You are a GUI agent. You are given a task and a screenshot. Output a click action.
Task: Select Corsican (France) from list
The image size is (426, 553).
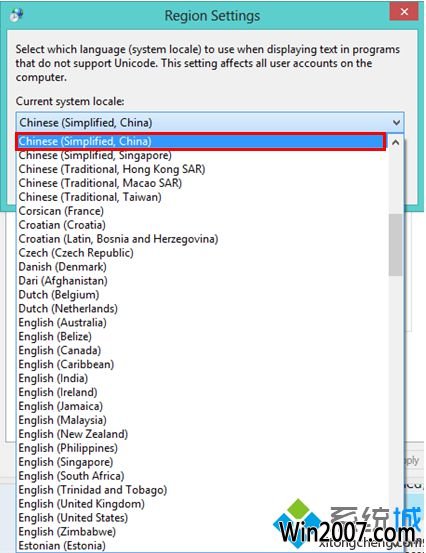[201, 211]
